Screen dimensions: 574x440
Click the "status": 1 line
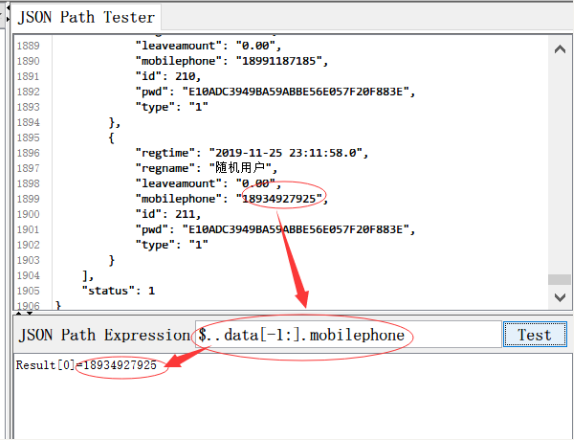pos(118,291)
